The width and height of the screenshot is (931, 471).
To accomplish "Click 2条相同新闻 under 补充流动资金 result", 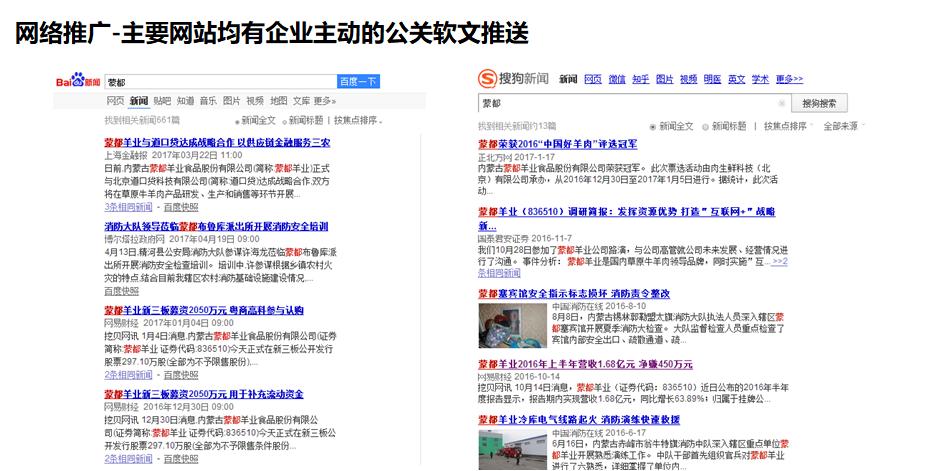I will coord(128,459).
